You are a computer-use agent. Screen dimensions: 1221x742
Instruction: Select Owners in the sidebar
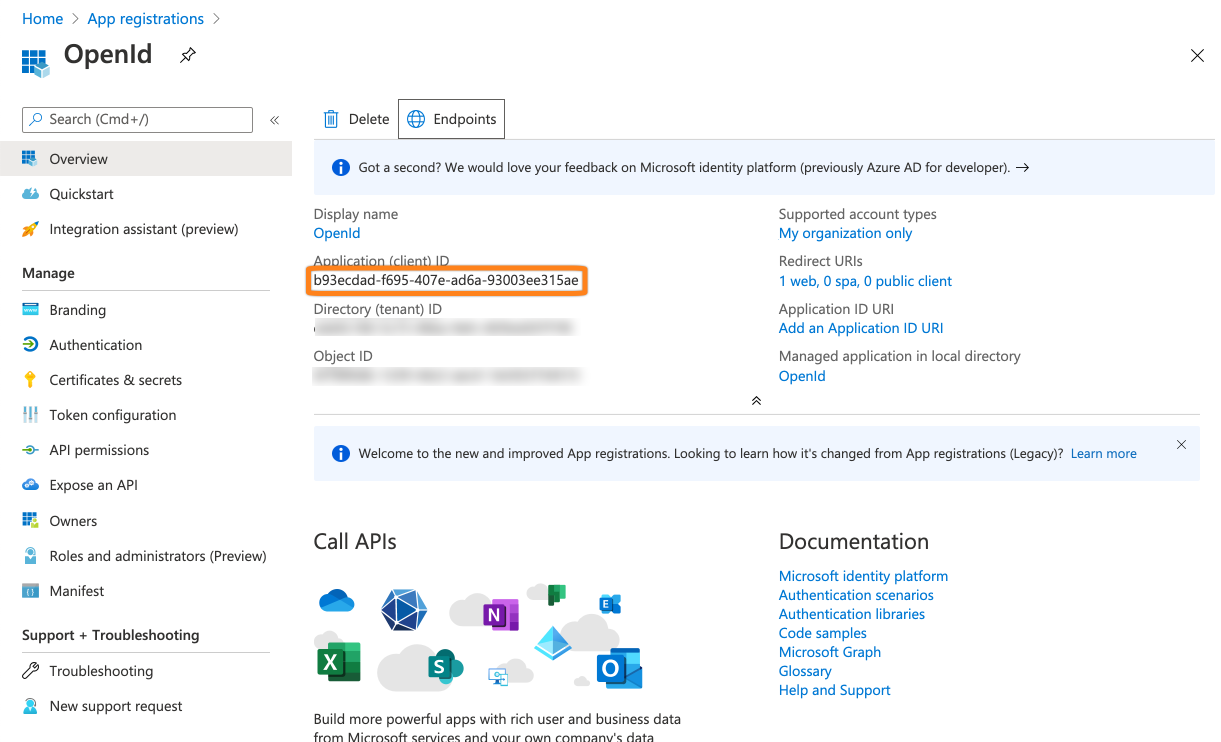coord(72,520)
